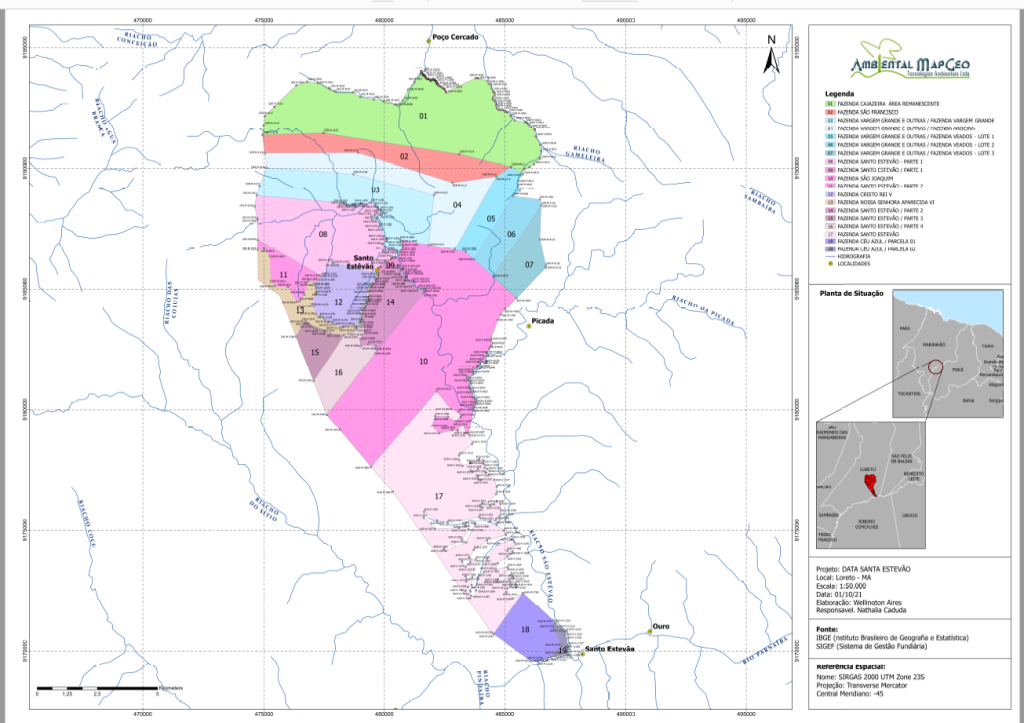Click the green 01 Fazenda Cajazeira swatch

coord(830,104)
